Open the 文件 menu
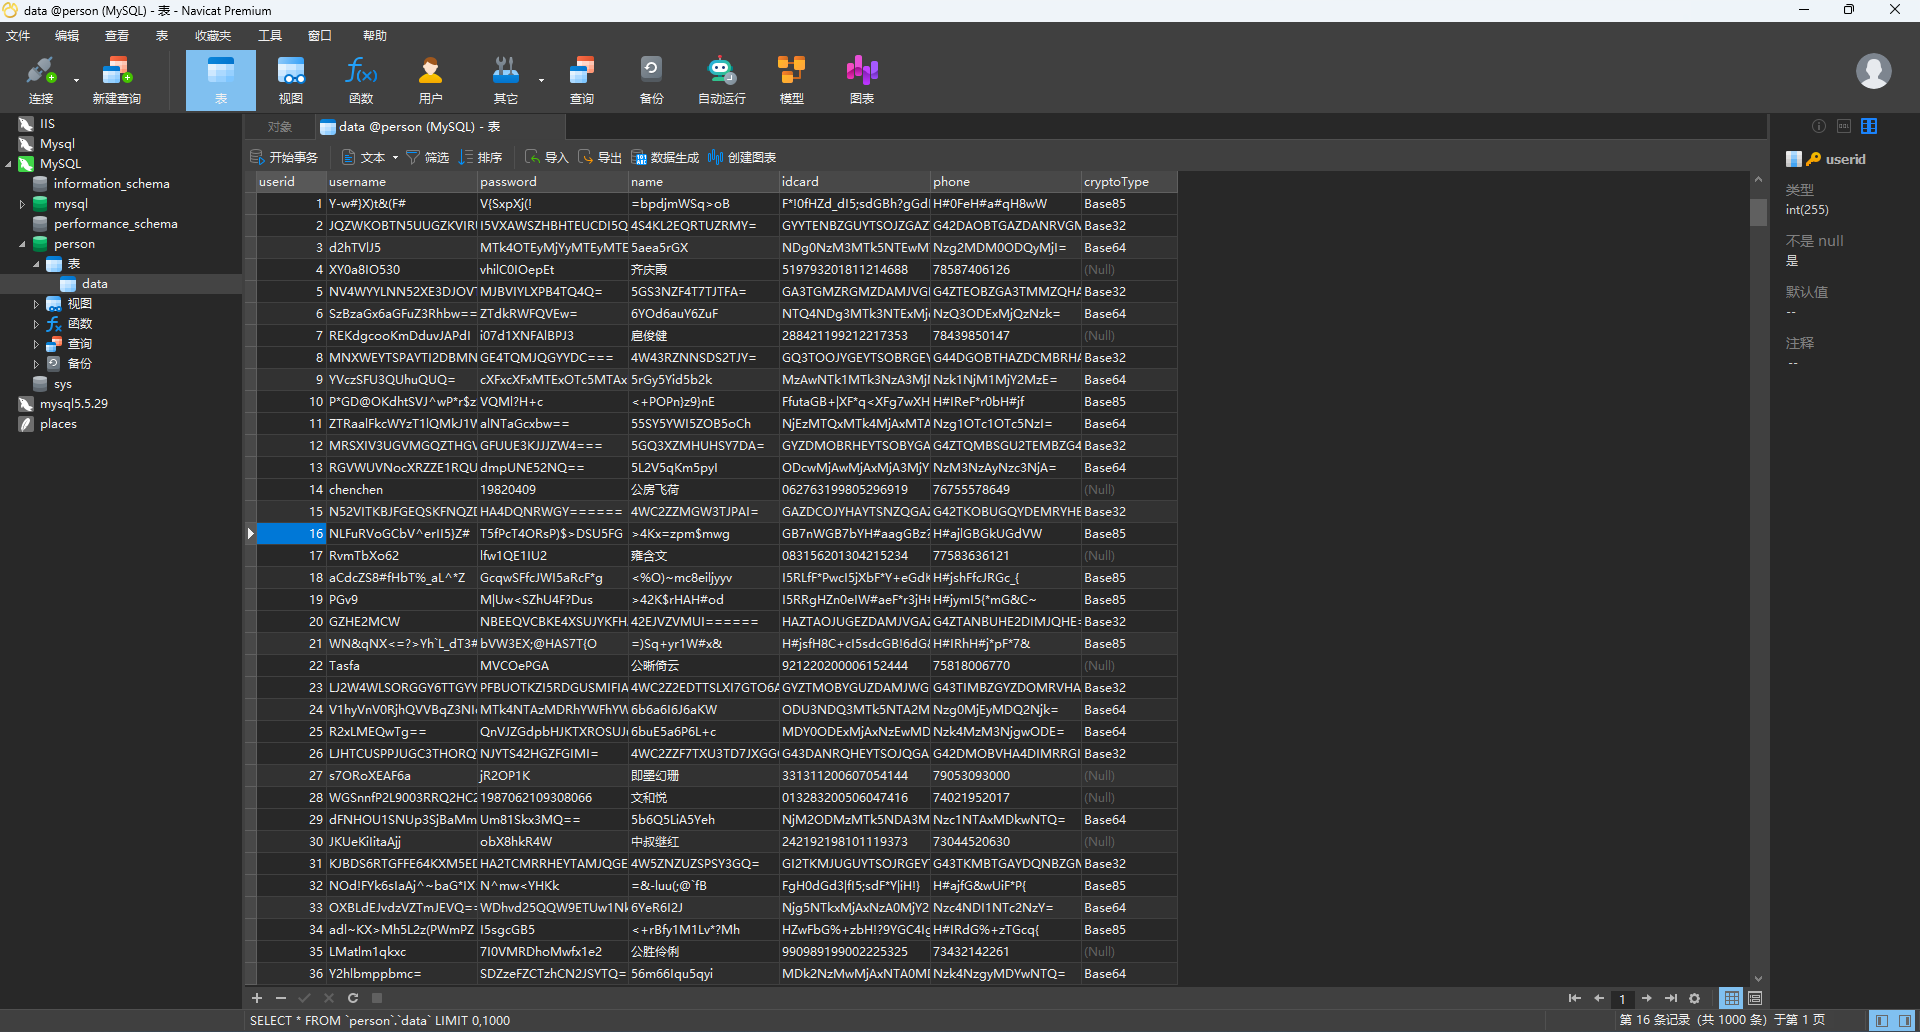This screenshot has width=1920, height=1032. pyautogui.click(x=18, y=35)
